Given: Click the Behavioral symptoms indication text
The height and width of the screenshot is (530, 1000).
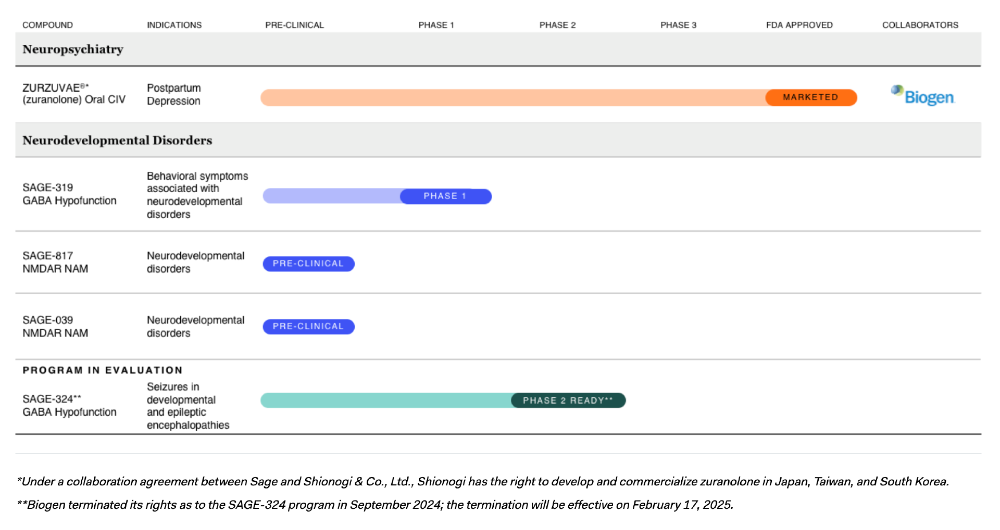Looking at the screenshot, I should click(x=197, y=195).
